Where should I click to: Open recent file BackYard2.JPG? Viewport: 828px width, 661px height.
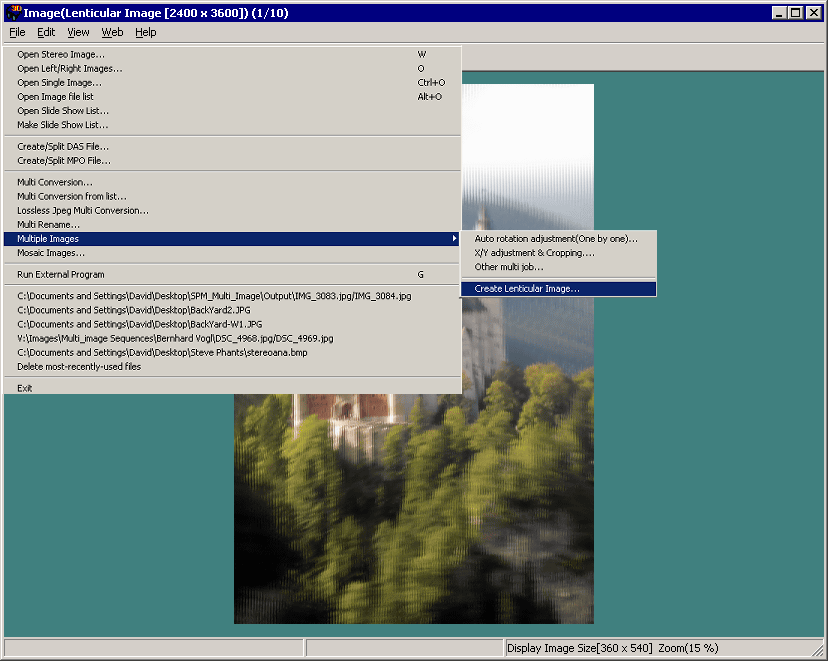[x=232, y=310]
